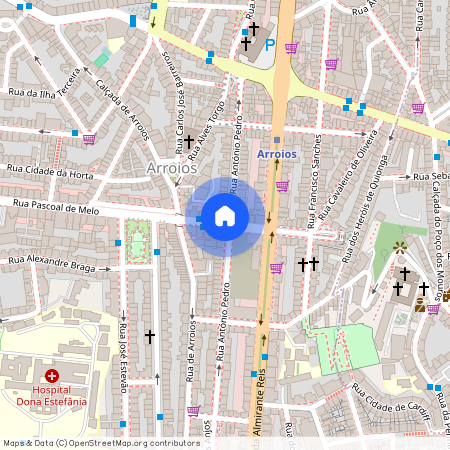Click the shopping cart icon below Arroios metro label
Screen dimensions: 450x450
[283, 186]
